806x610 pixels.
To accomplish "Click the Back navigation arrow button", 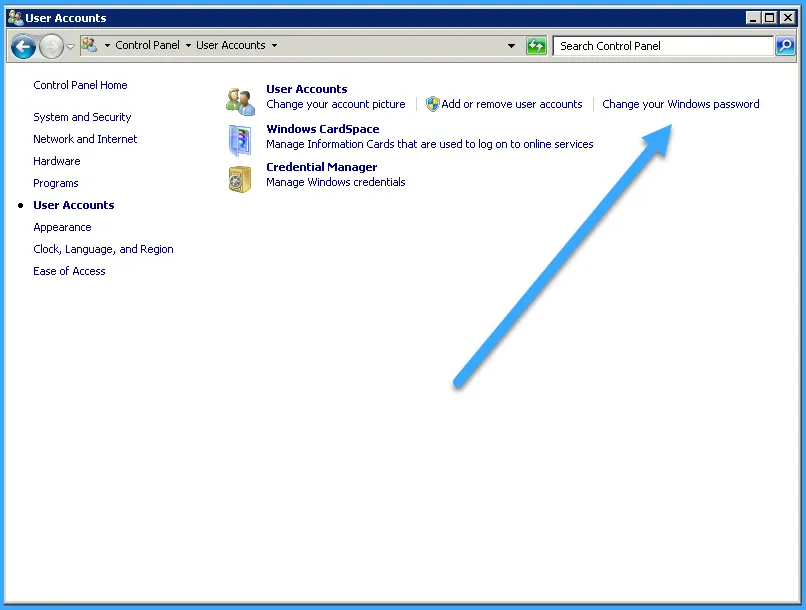I will (x=23, y=46).
